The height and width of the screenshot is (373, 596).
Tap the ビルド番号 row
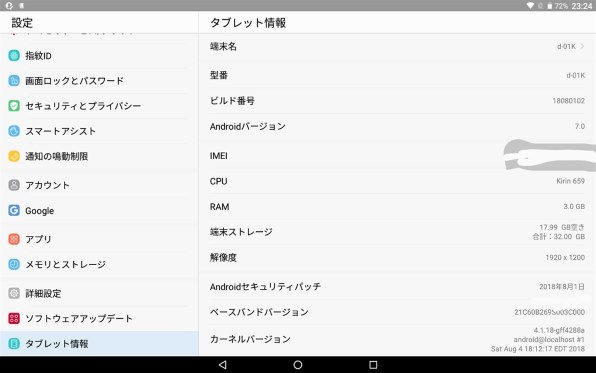397,101
